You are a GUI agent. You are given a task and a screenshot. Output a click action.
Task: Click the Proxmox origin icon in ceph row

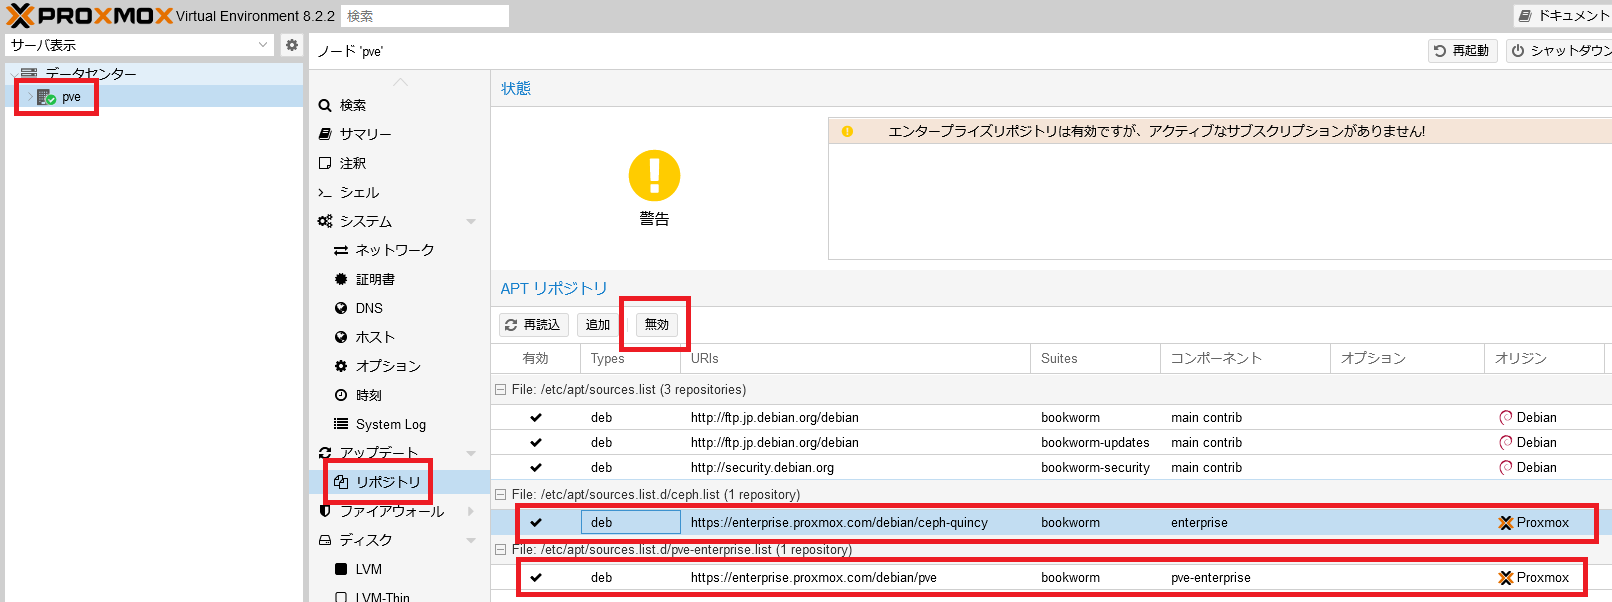click(1506, 523)
